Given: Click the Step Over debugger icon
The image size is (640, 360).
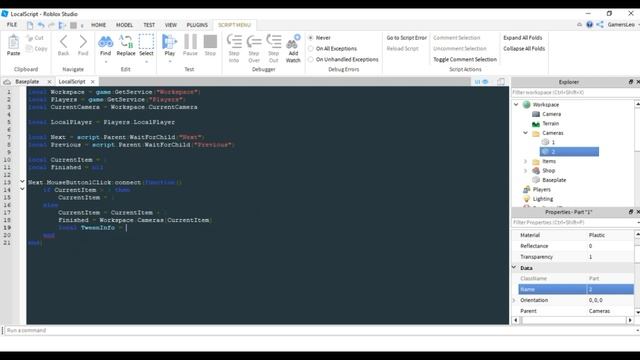Looking at the screenshot, I should point(254,42).
